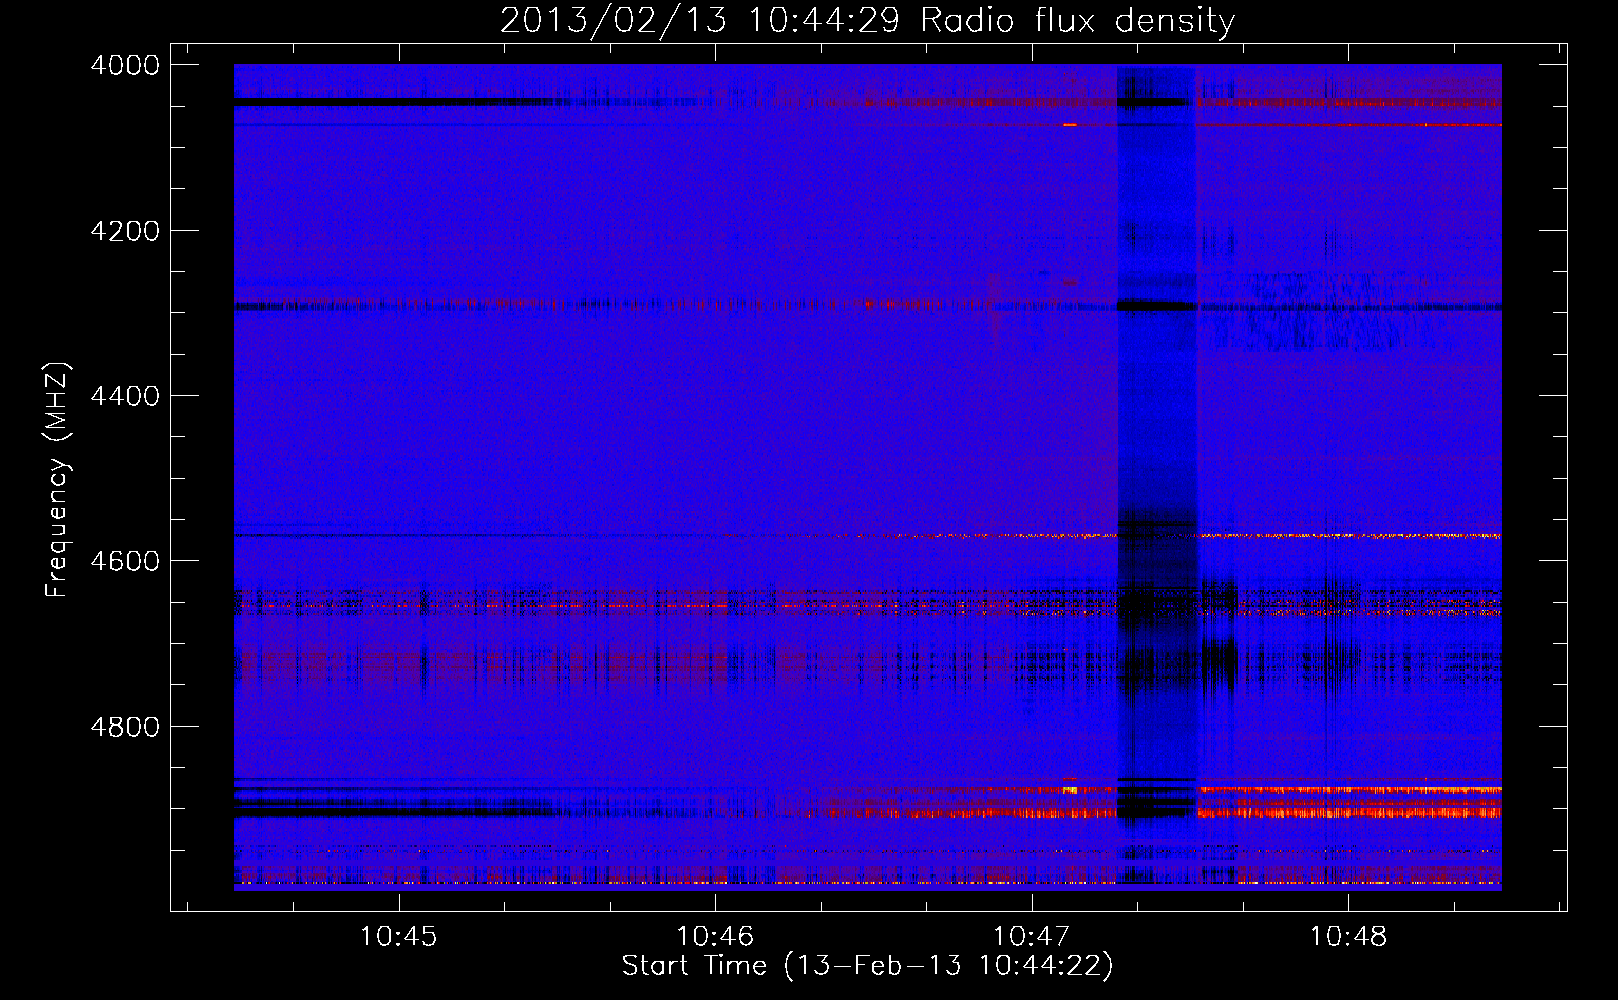
Task: Click the "Start Time (13-Feb-13 10:44:22)" axis label
Action: coord(867,966)
